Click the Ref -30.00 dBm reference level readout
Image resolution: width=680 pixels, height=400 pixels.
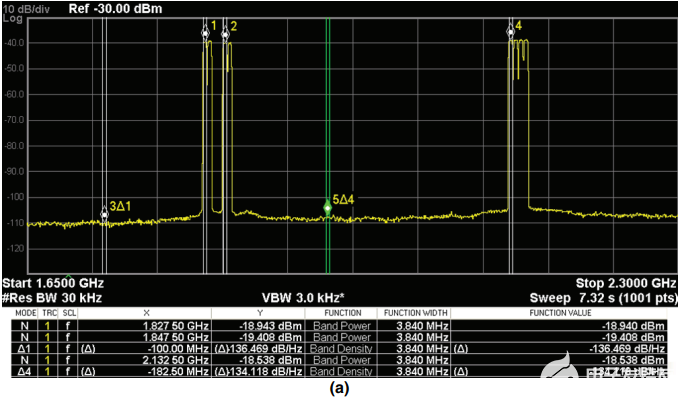[115, 9]
